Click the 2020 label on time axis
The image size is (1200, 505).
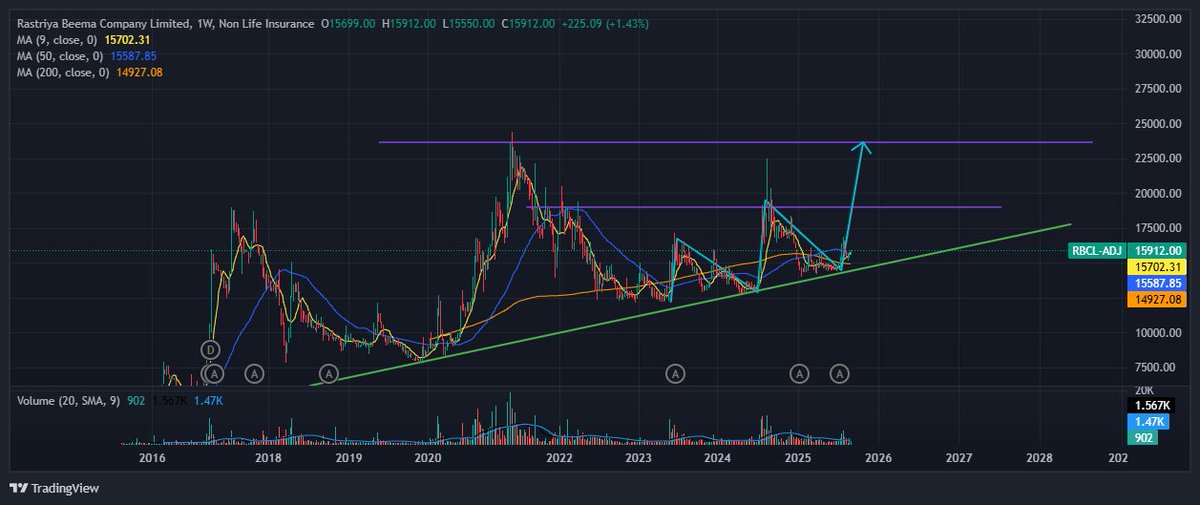pos(428,458)
